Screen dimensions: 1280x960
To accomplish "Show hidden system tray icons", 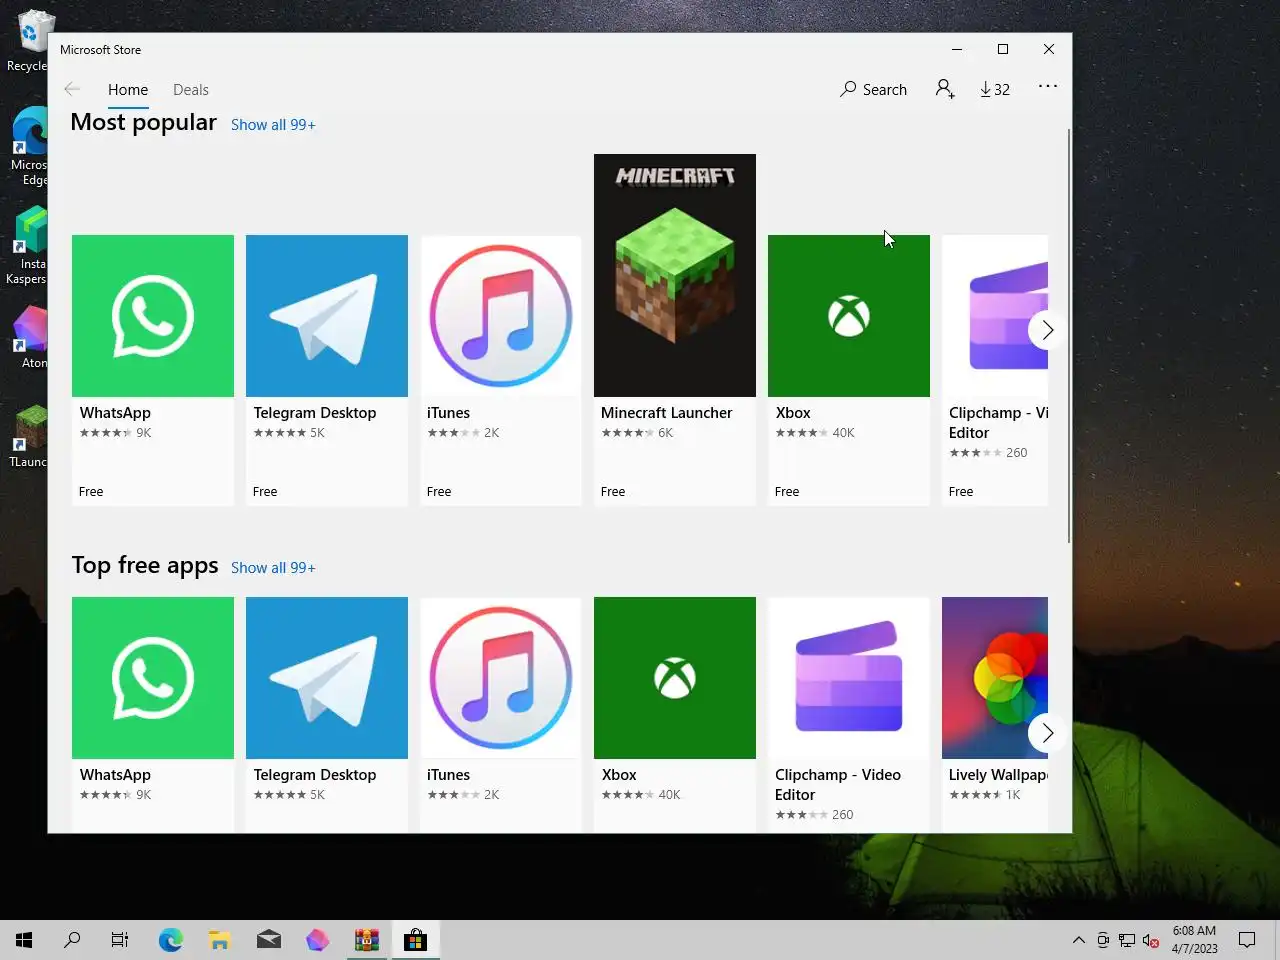I will 1078,940.
